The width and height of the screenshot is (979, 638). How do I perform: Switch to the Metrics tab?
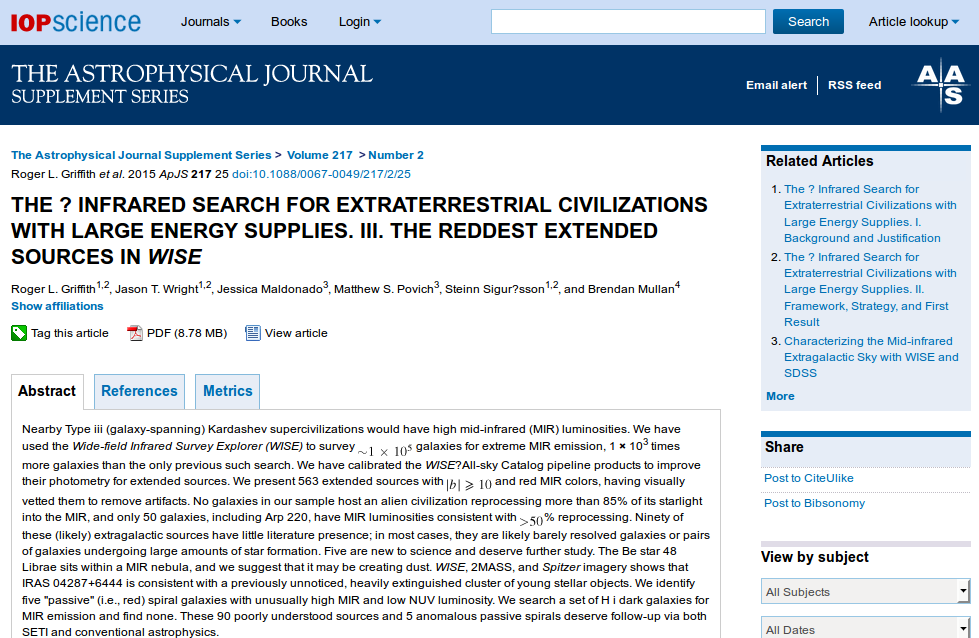[227, 391]
